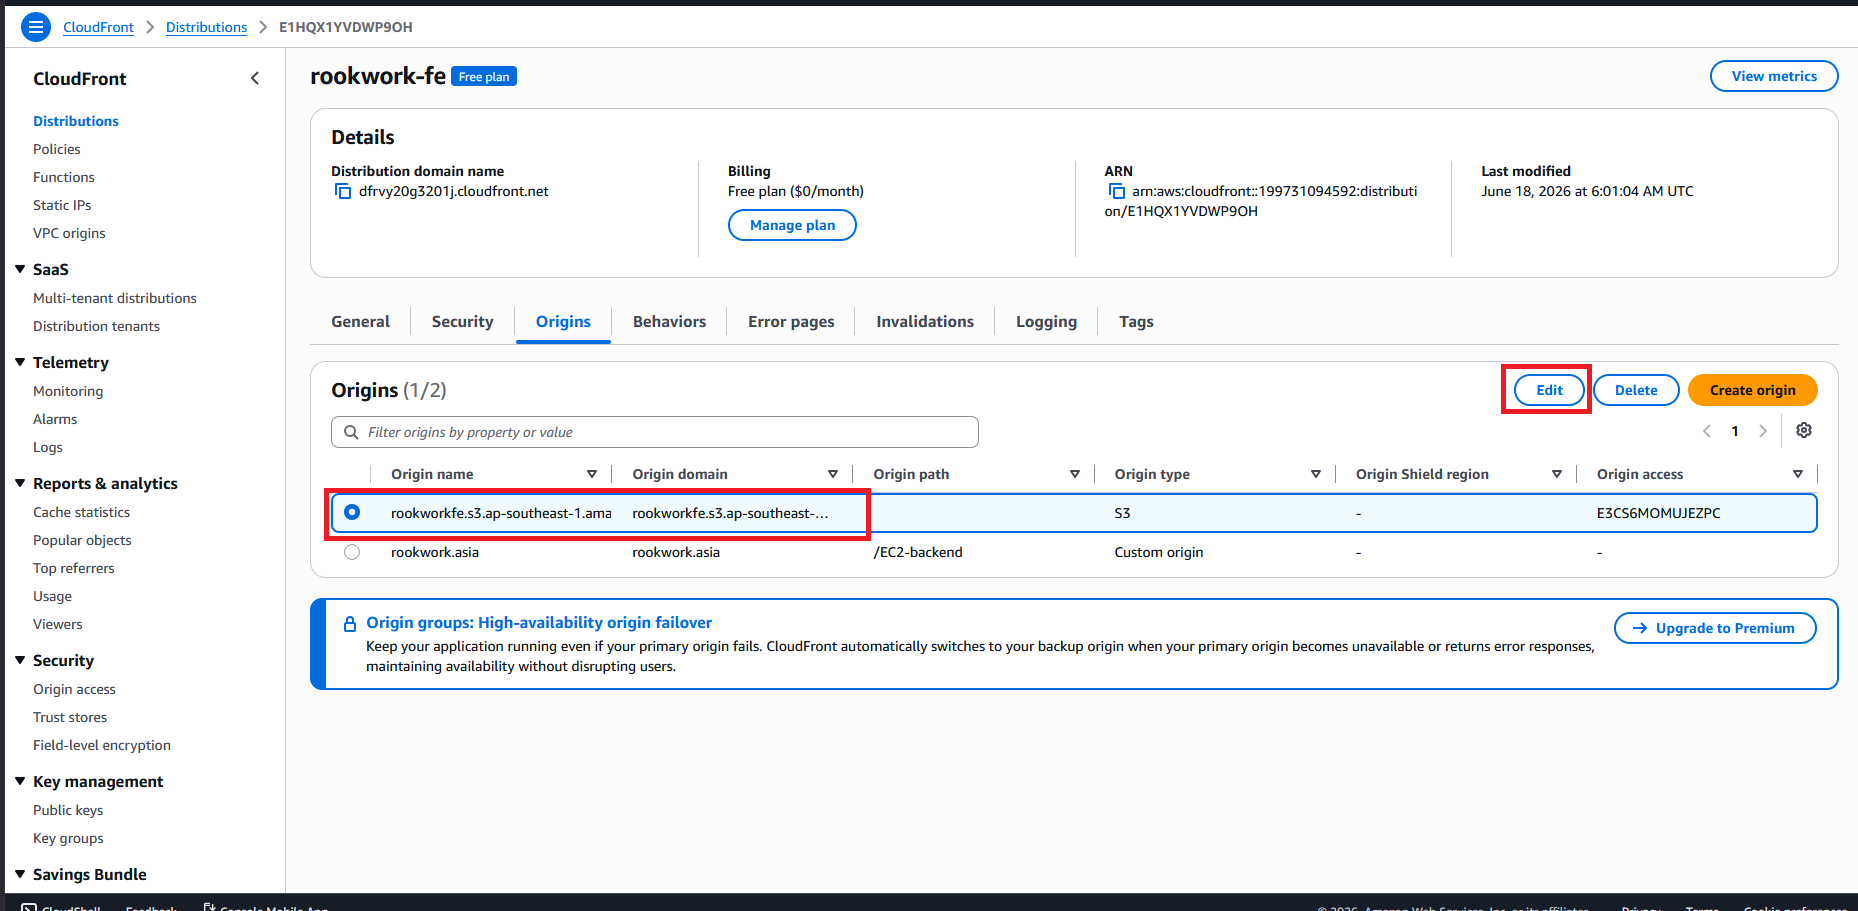Open the Error pages tab
Screen dimensions: 1858x911
coord(791,322)
